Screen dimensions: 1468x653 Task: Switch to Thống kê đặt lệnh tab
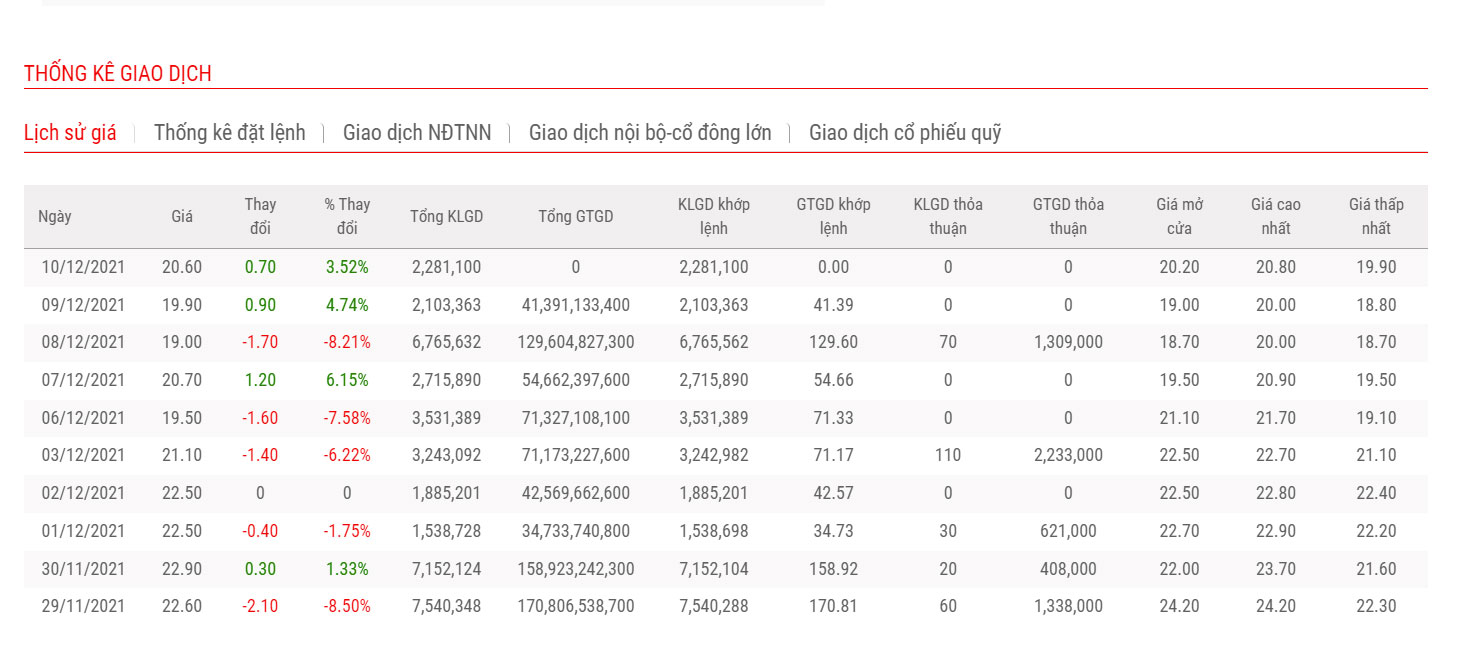[229, 133]
